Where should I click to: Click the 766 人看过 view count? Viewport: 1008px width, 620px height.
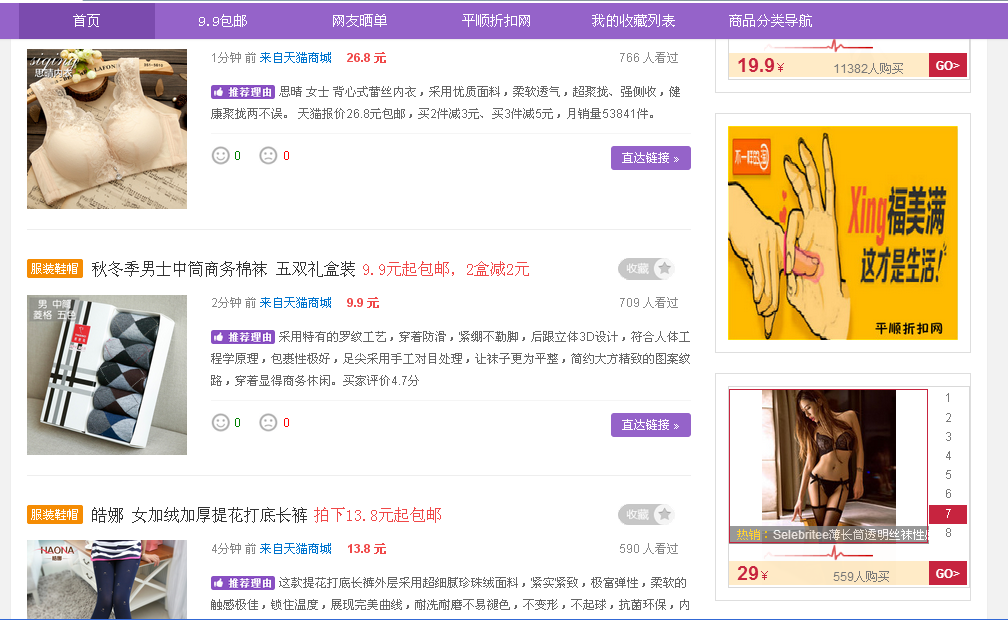(x=649, y=58)
